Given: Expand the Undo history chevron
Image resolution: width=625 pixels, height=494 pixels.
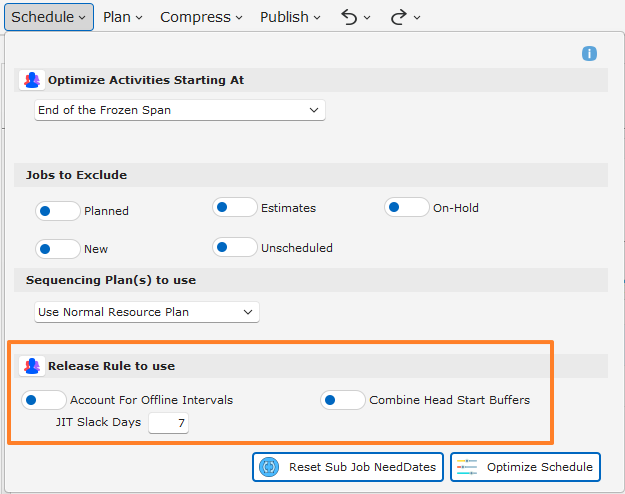Looking at the screenshot, I should 367,18.
